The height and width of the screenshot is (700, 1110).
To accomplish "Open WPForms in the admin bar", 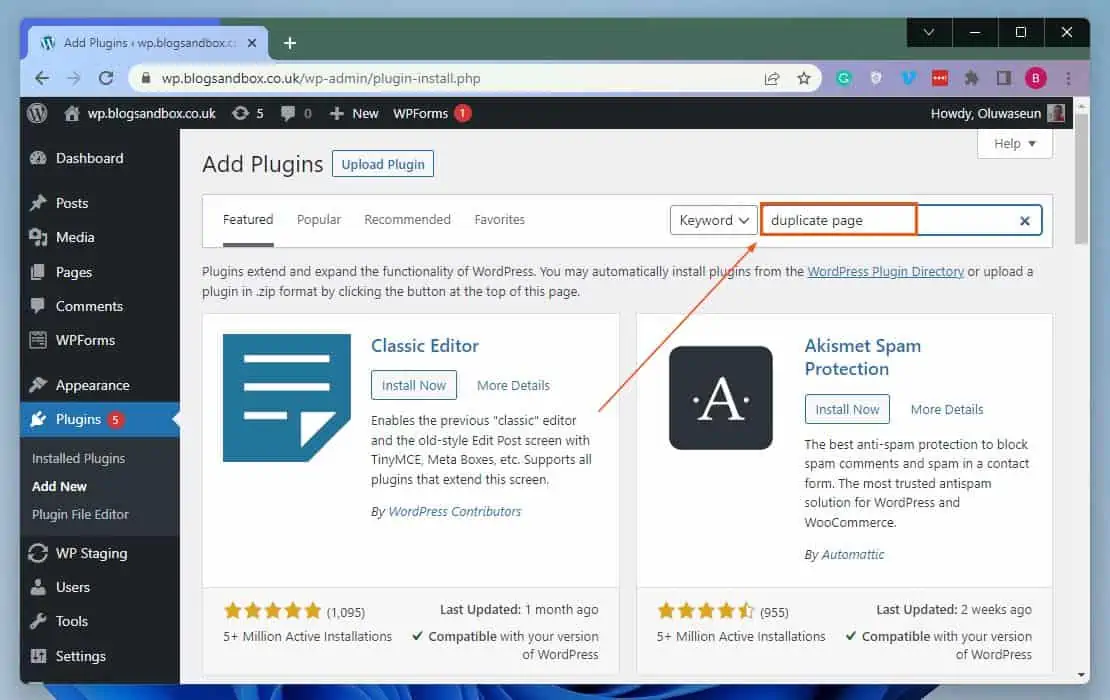I will point(432,113).
